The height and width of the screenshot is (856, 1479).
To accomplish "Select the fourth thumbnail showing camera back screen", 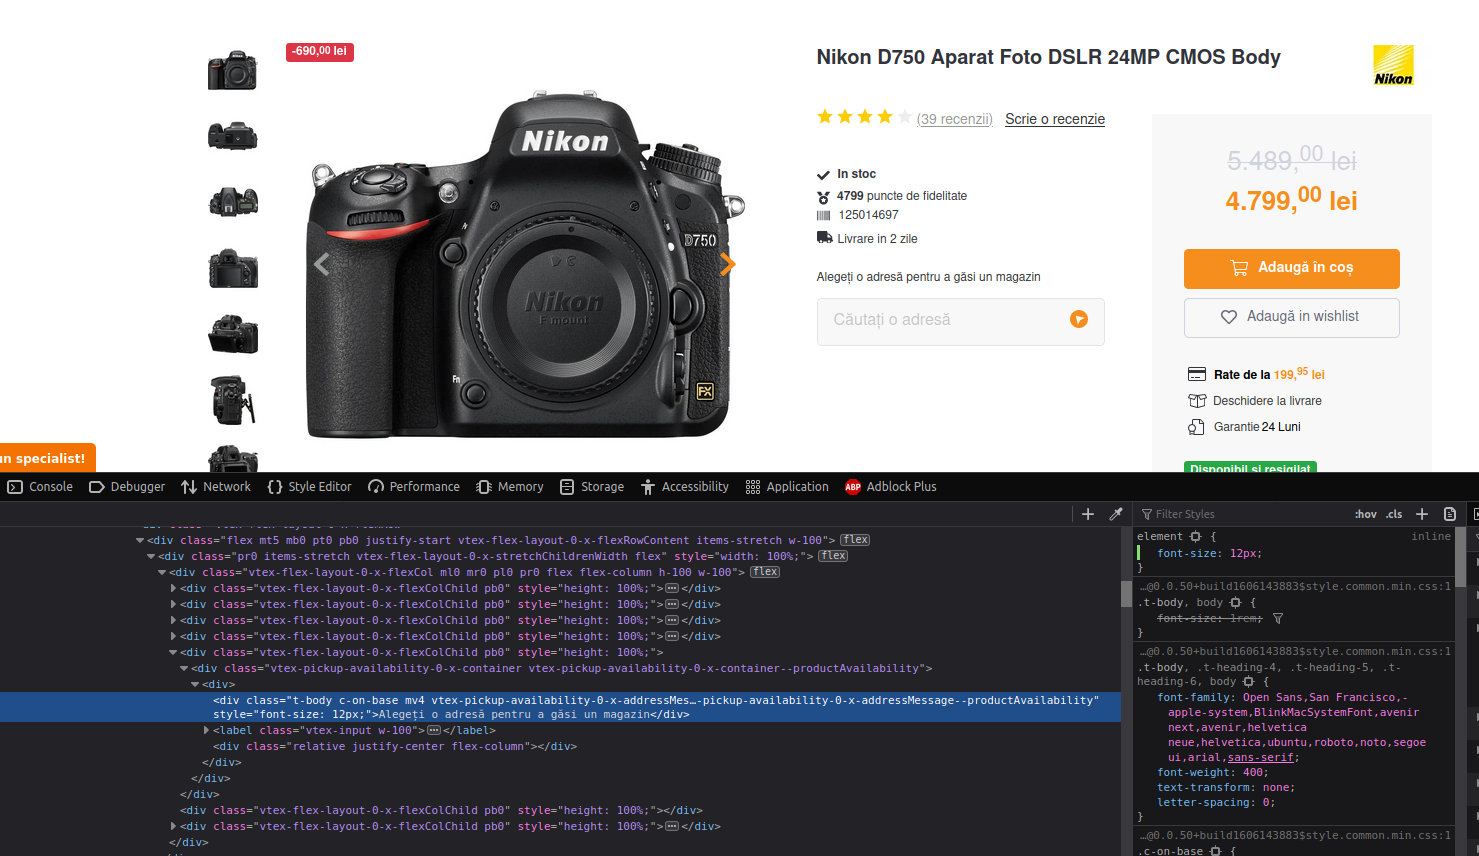I will (x=233, y=269).
